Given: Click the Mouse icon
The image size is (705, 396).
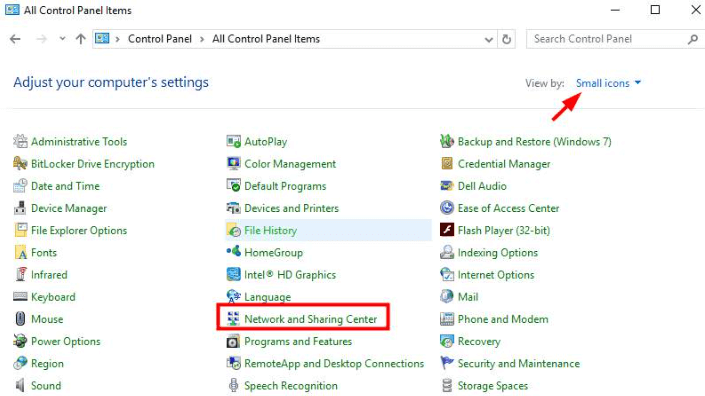Looking at the screenshot, I should (20, 319).
